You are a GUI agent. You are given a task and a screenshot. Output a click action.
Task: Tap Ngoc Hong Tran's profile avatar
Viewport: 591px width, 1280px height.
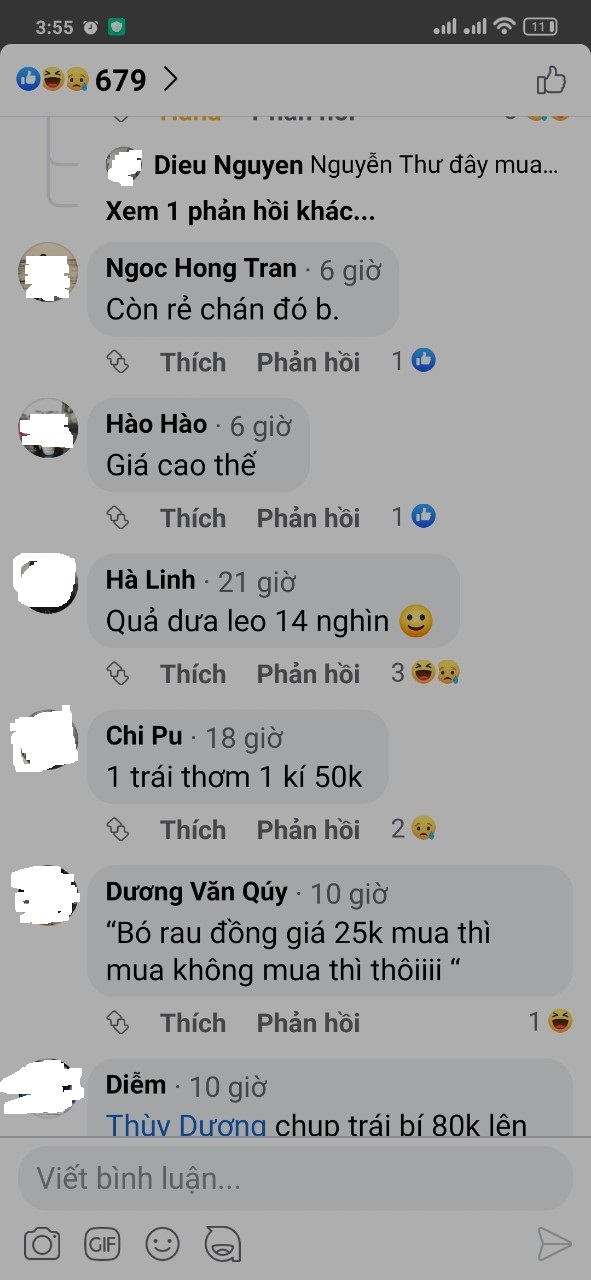(48, 272)
